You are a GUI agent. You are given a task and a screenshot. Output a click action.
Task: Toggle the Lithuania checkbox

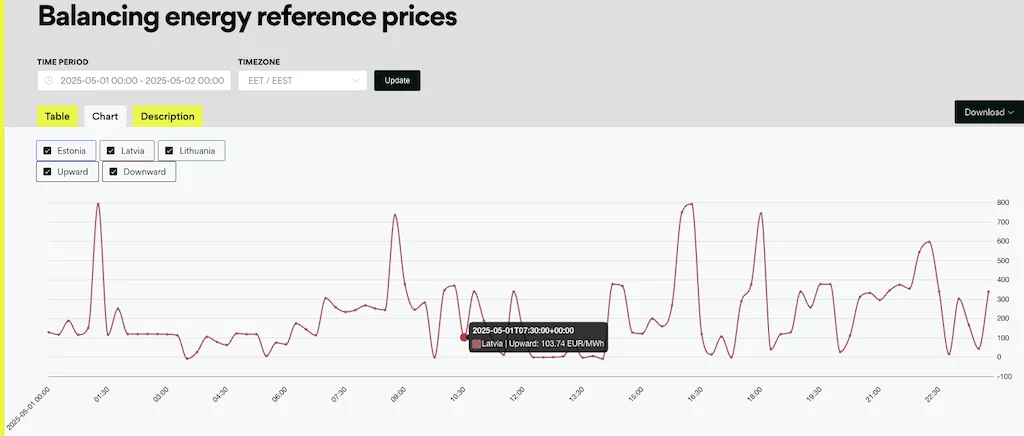[169, 151]
